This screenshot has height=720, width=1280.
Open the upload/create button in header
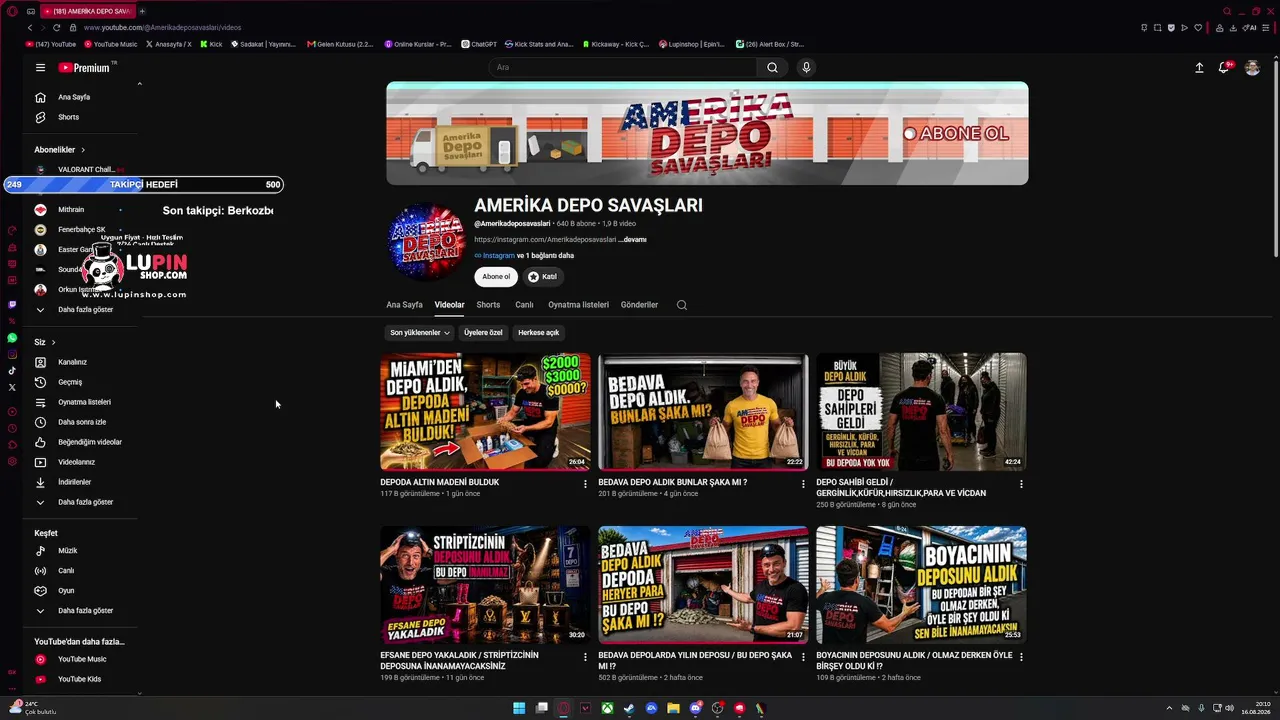click(1199, 68)
